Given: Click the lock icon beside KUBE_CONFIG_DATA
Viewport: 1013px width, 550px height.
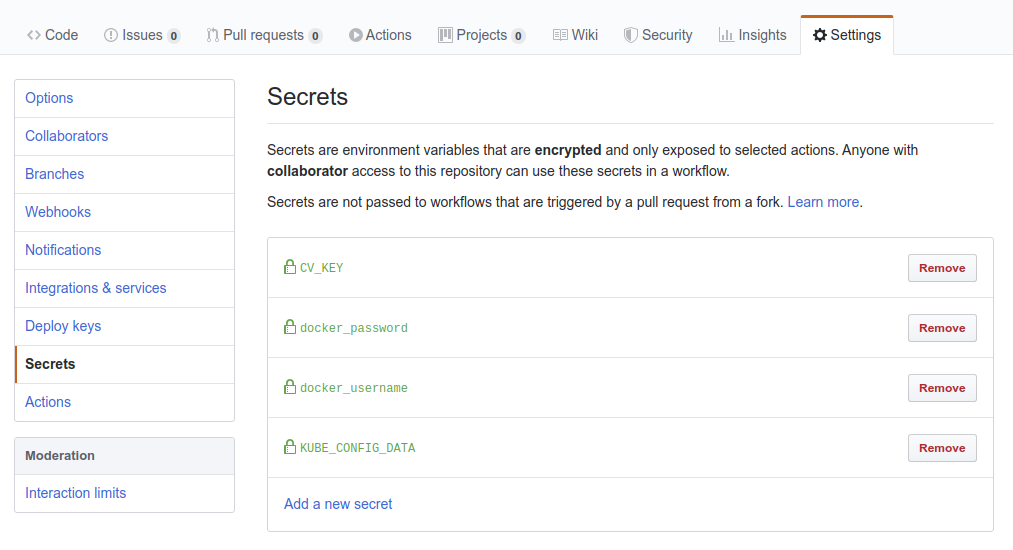Looking at the screenshot, I should tap(290, 447).
